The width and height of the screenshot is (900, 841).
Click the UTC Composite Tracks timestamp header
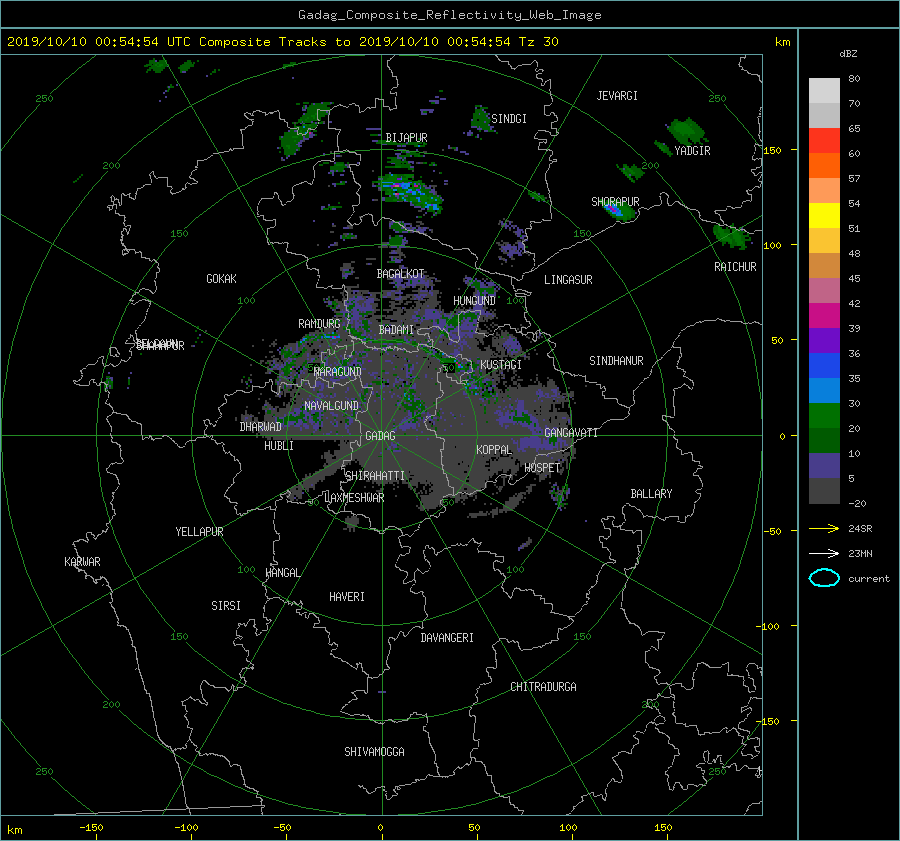[x=282, y=41]
